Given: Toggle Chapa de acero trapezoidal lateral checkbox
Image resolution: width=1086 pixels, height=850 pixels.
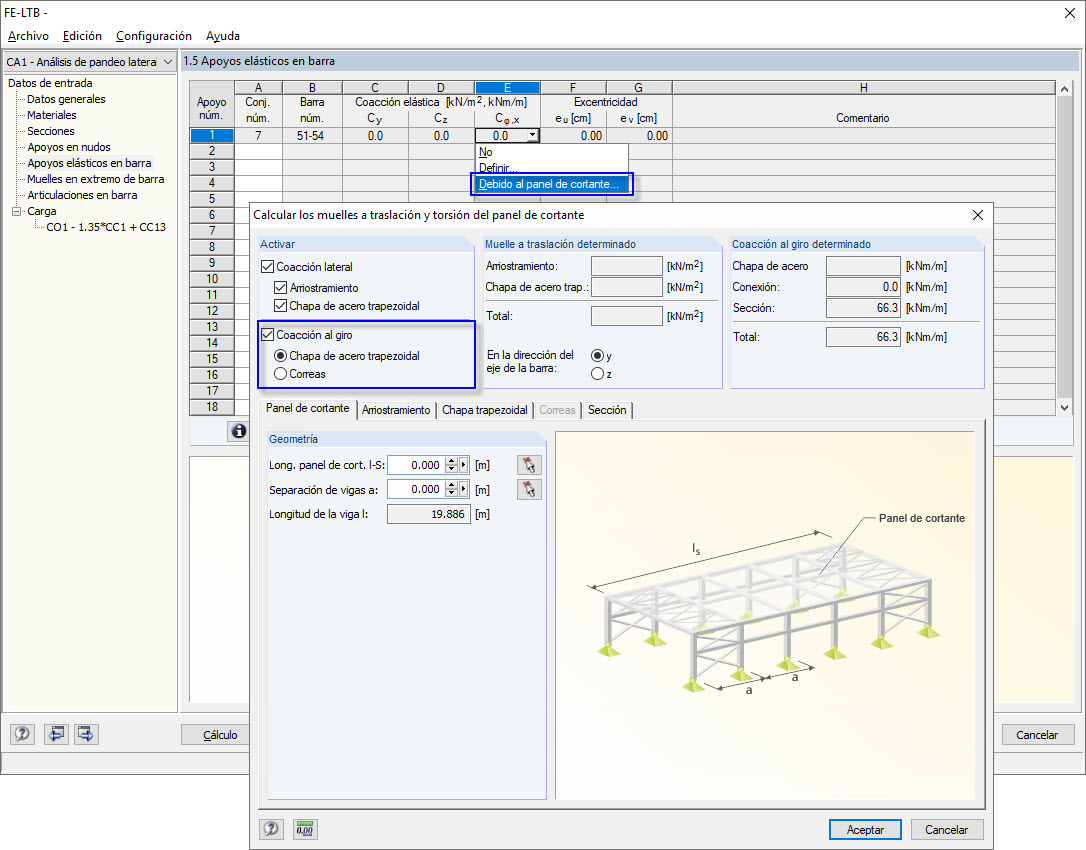Looking at the screenshot, I should click(x=281, y=306).
